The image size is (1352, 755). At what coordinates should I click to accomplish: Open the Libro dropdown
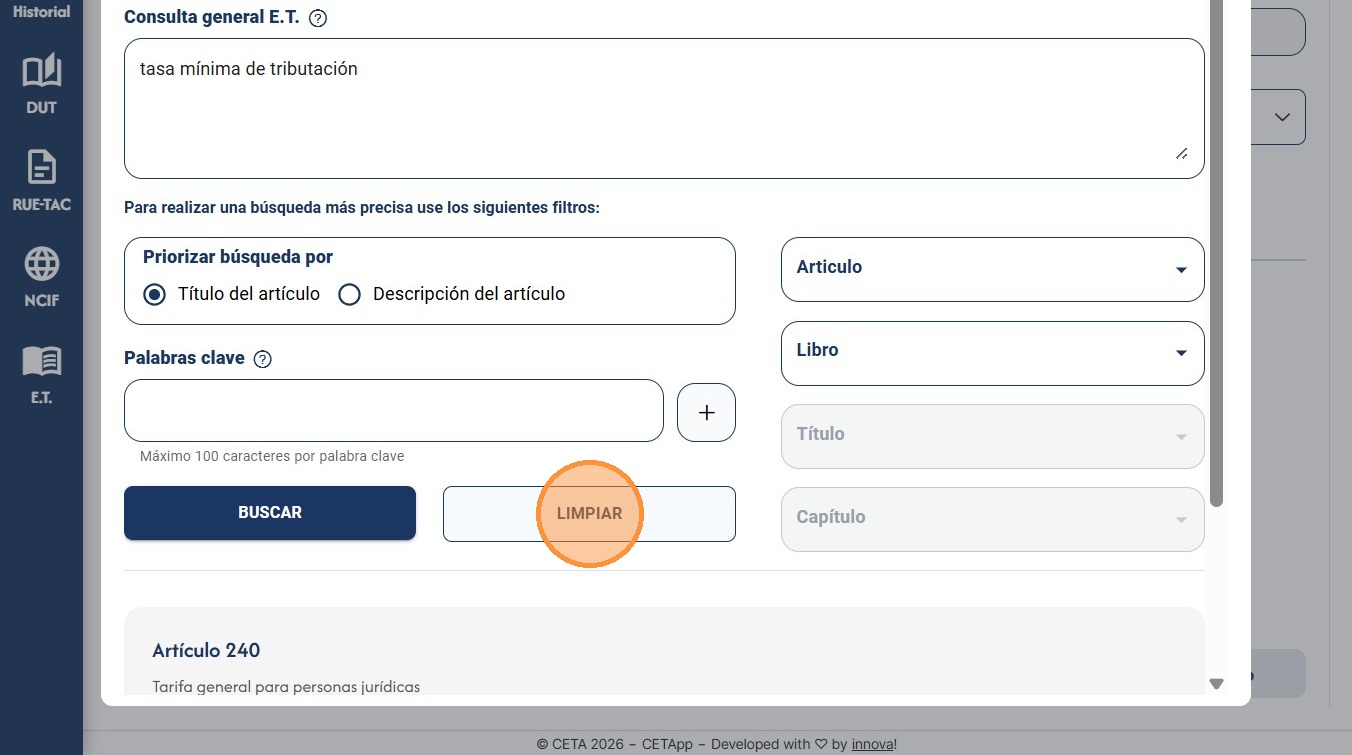992,353
